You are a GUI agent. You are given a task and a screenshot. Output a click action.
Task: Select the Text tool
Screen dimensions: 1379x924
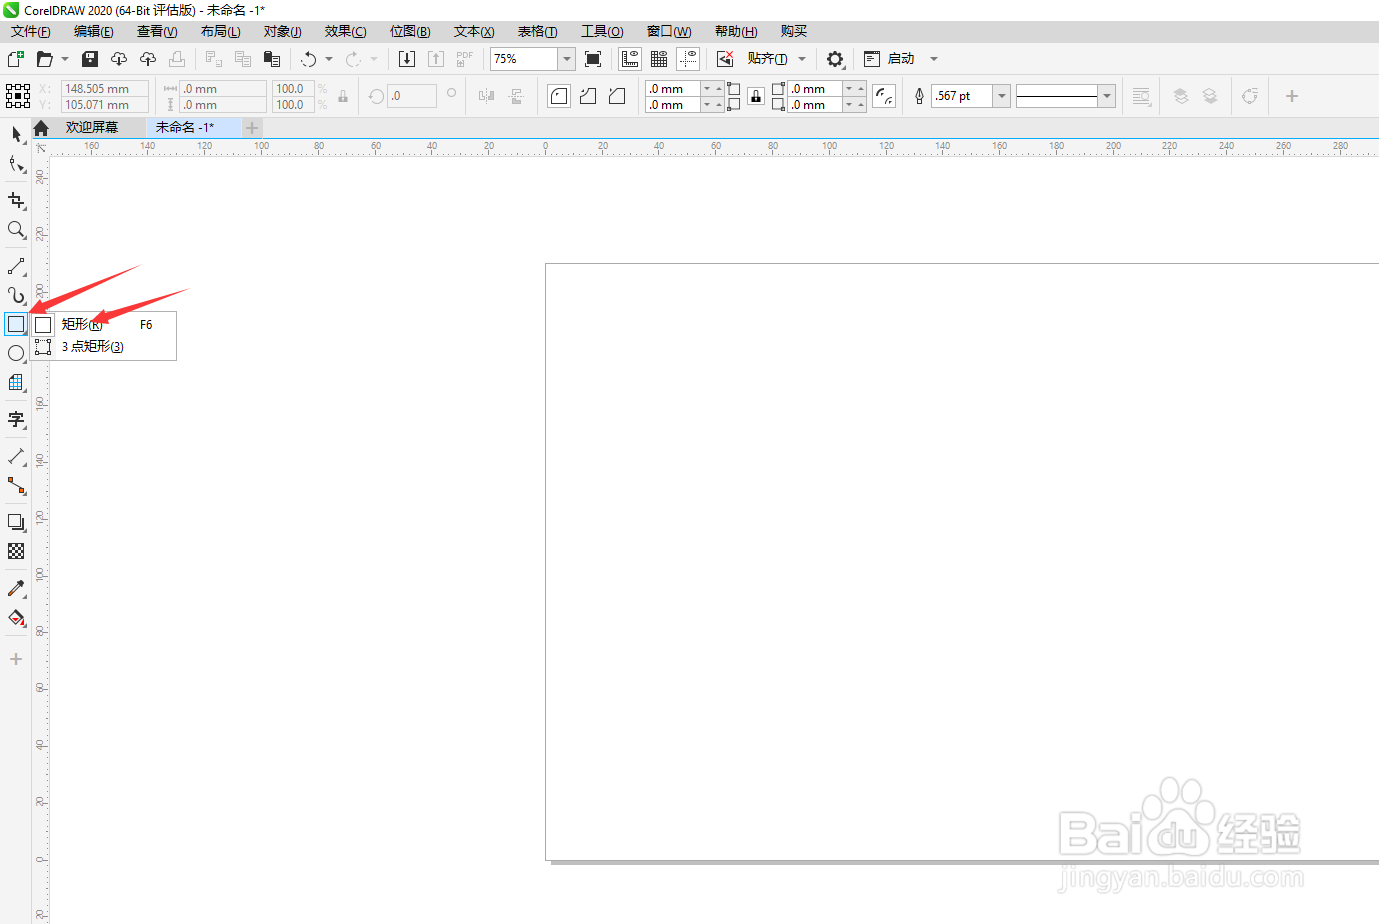click(x=16, y=420)
